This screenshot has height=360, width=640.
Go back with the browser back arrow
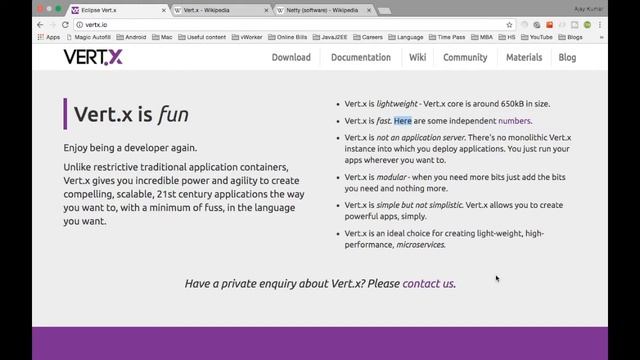pos(40,25)
